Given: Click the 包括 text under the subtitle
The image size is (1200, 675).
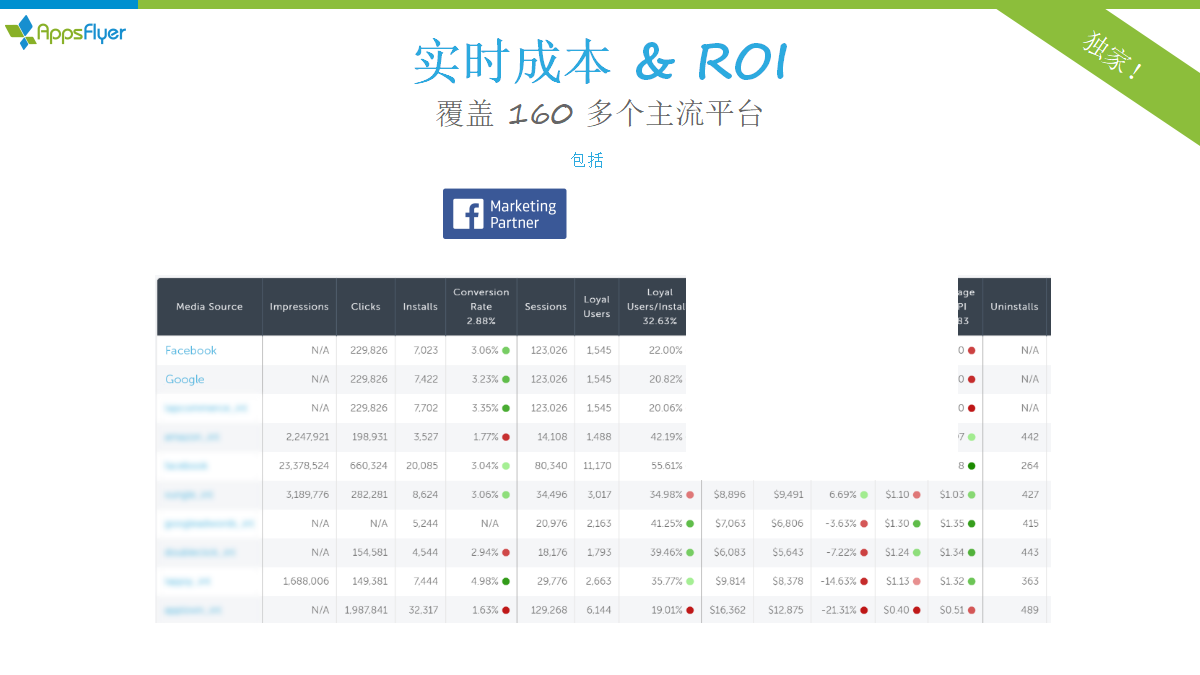Looking at the screenshot, I should point(587,160).
